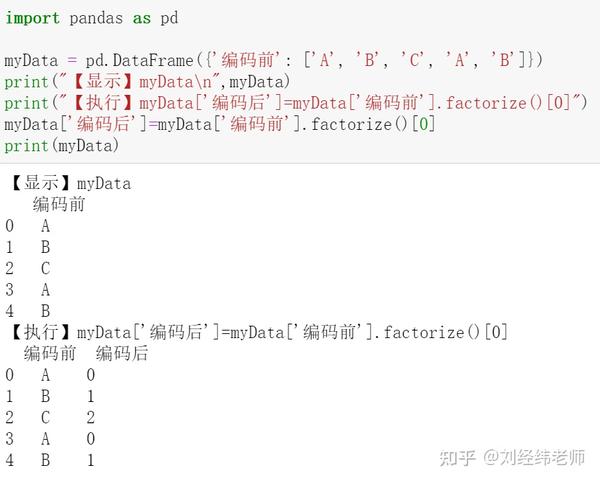600x481 pixels.
Task: Click 编码前 column header in second table
Action: (x=50, y=353)
